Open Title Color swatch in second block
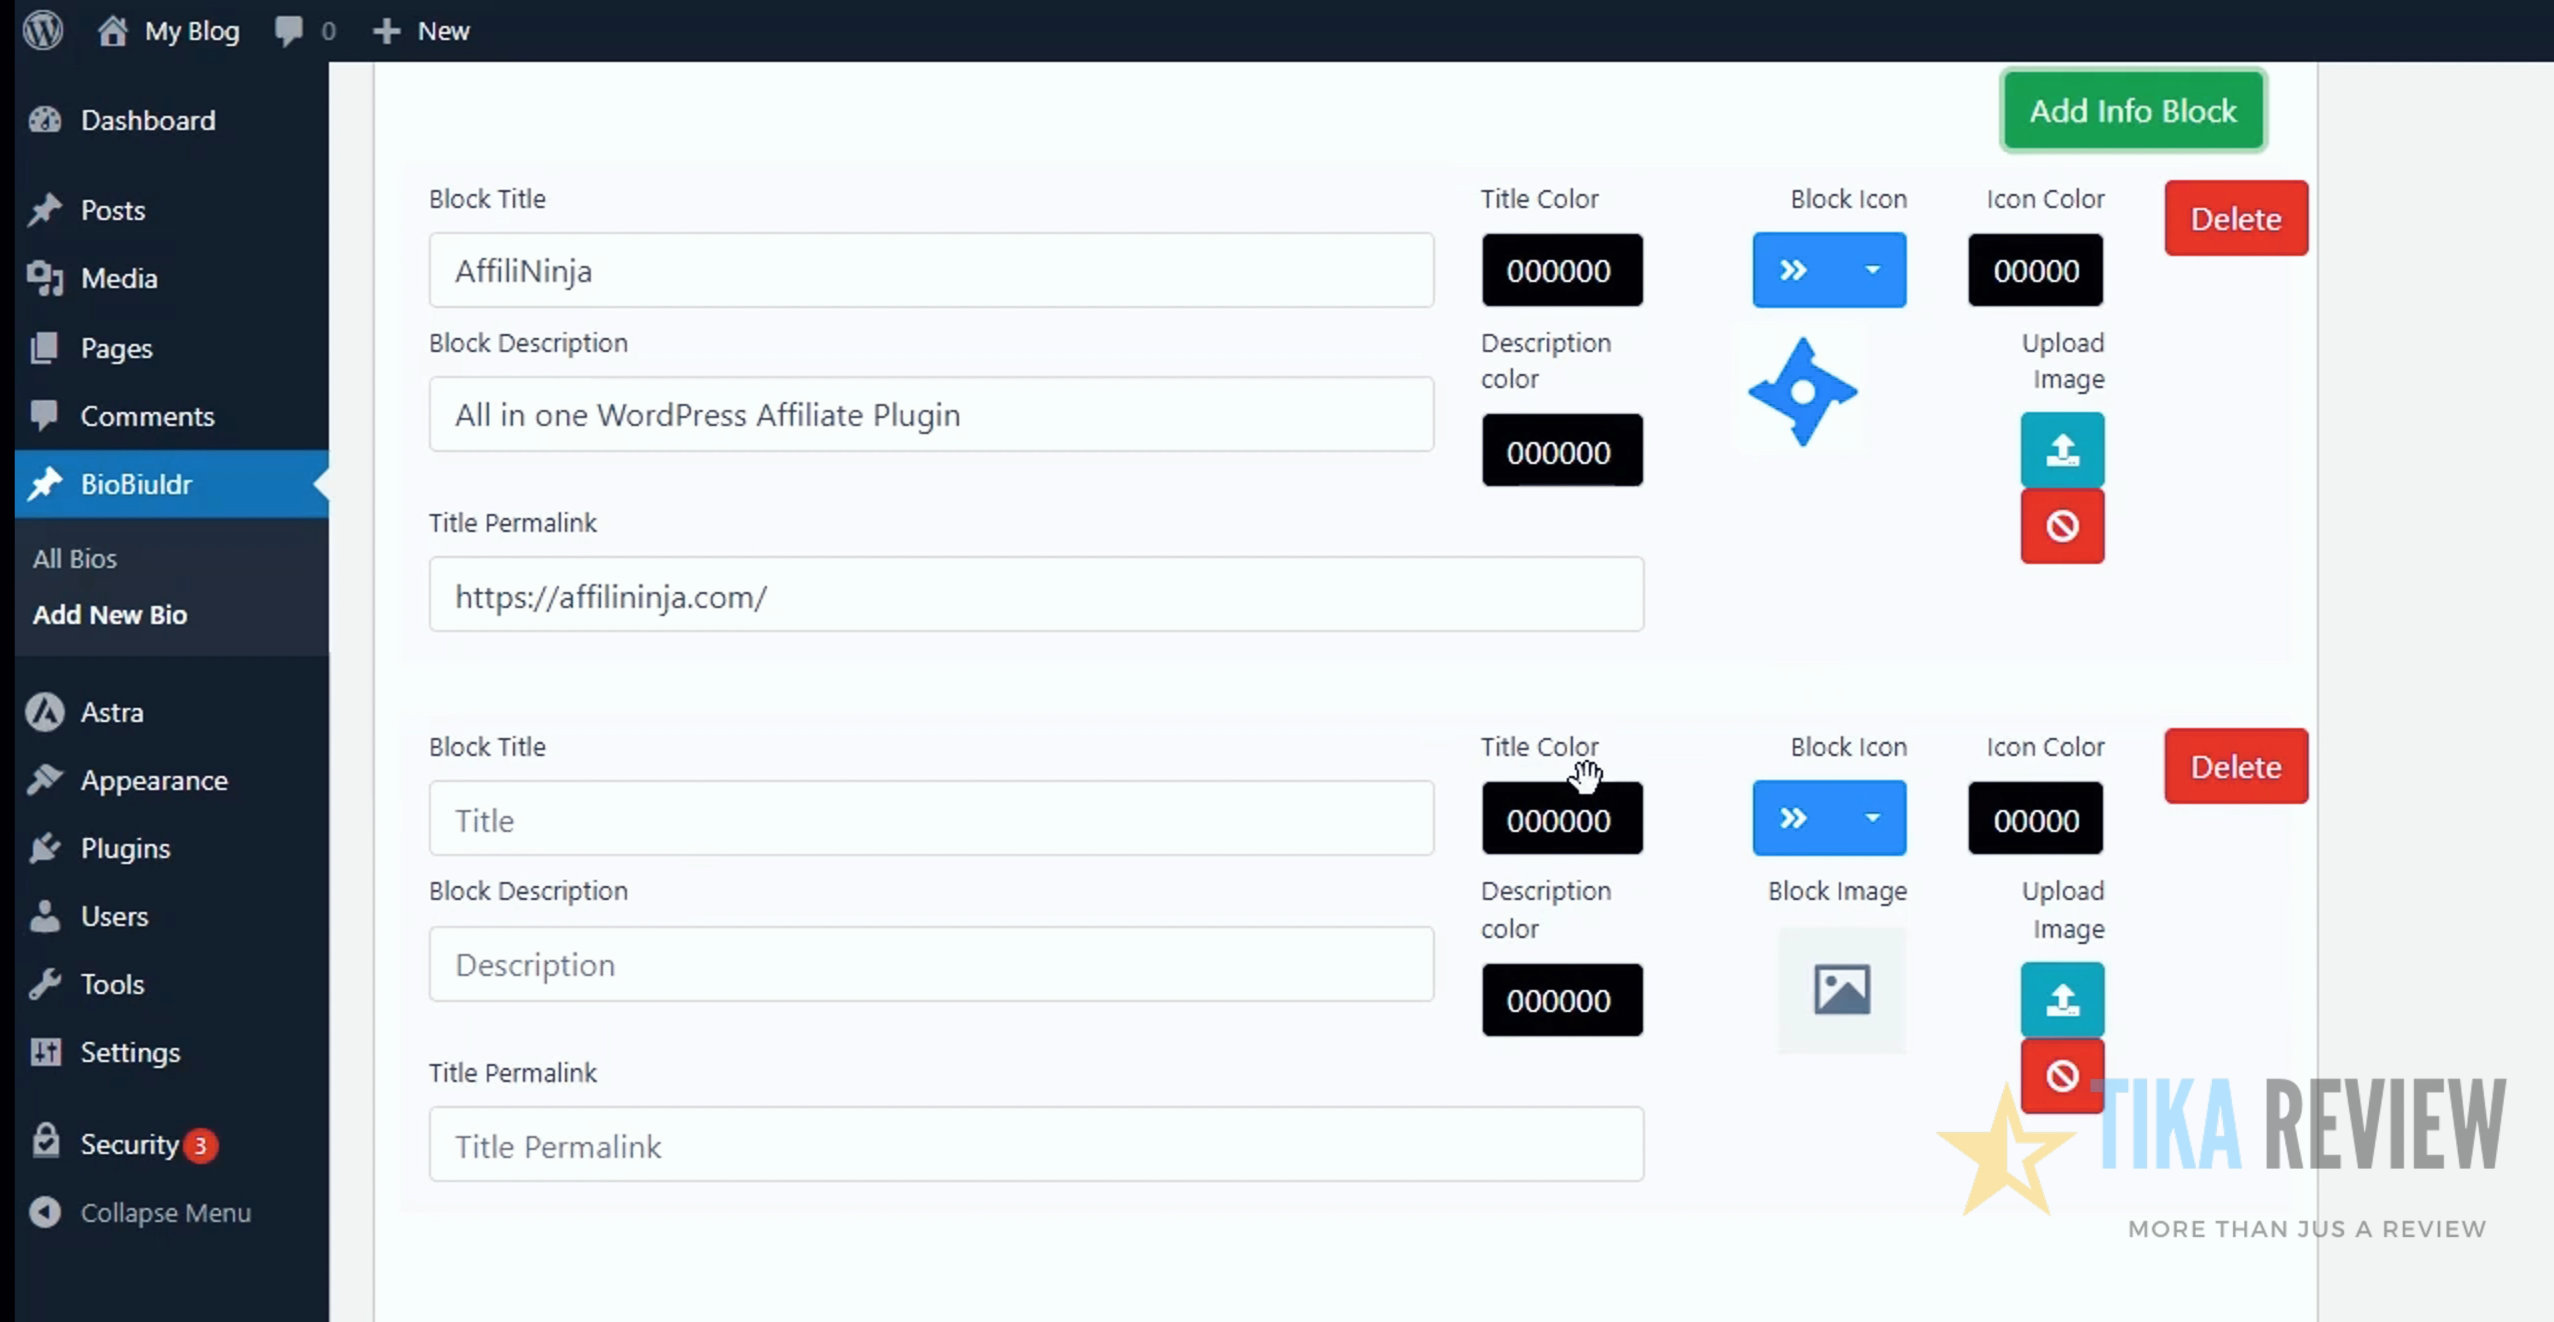This screenshot has width=2554, height=1322. coord(1561,819)
